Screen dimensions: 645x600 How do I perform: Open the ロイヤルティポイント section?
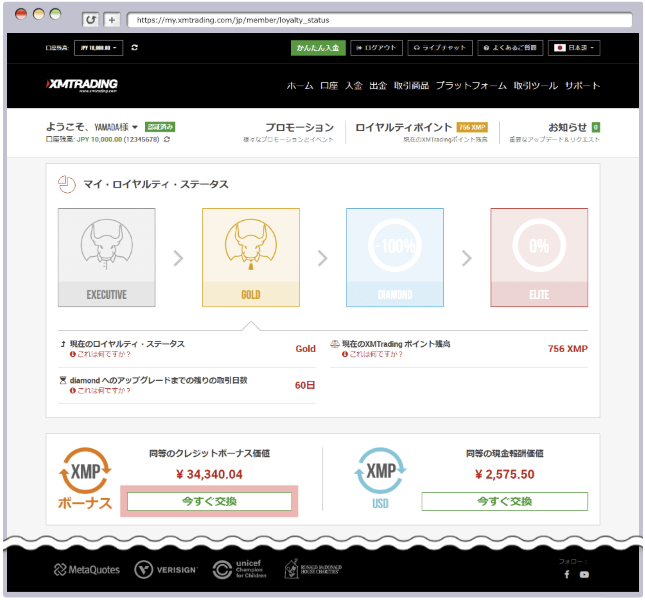click(404, 127)
